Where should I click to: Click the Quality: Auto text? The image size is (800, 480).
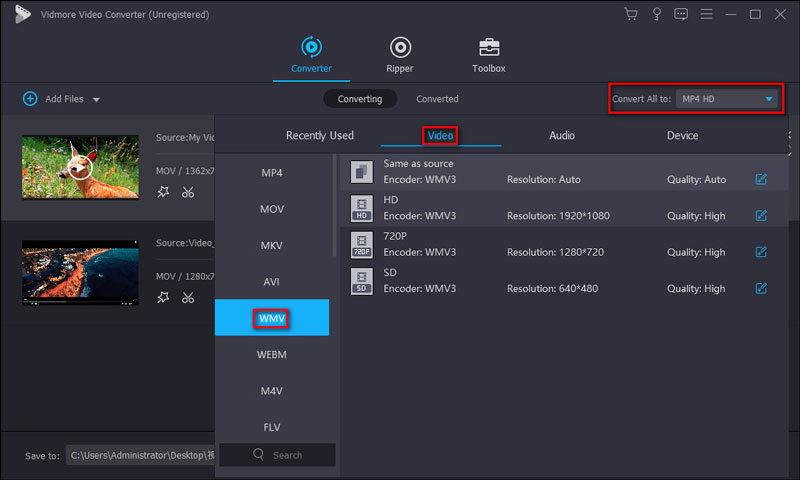(696, 180)
